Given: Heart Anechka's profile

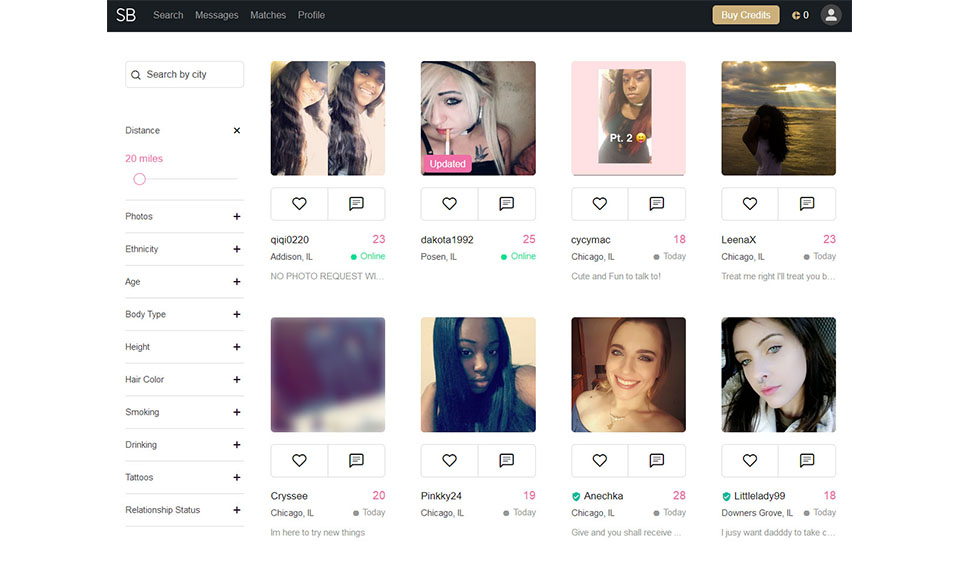Looking at the screenshot, I should coord(600,460).
